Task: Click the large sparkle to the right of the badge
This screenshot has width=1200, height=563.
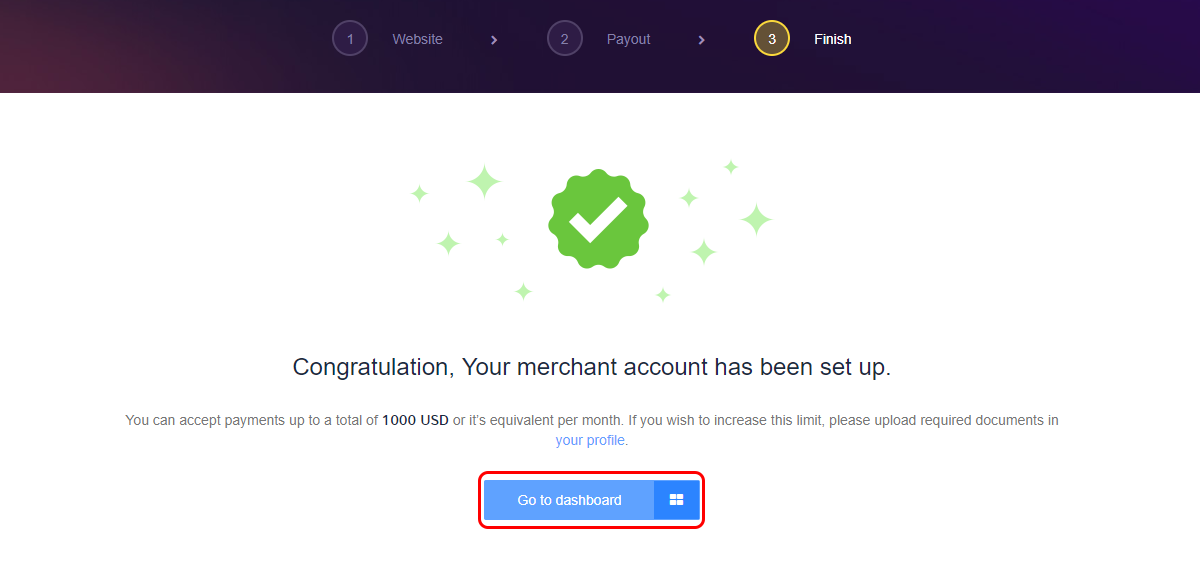Action: [756, 219]
